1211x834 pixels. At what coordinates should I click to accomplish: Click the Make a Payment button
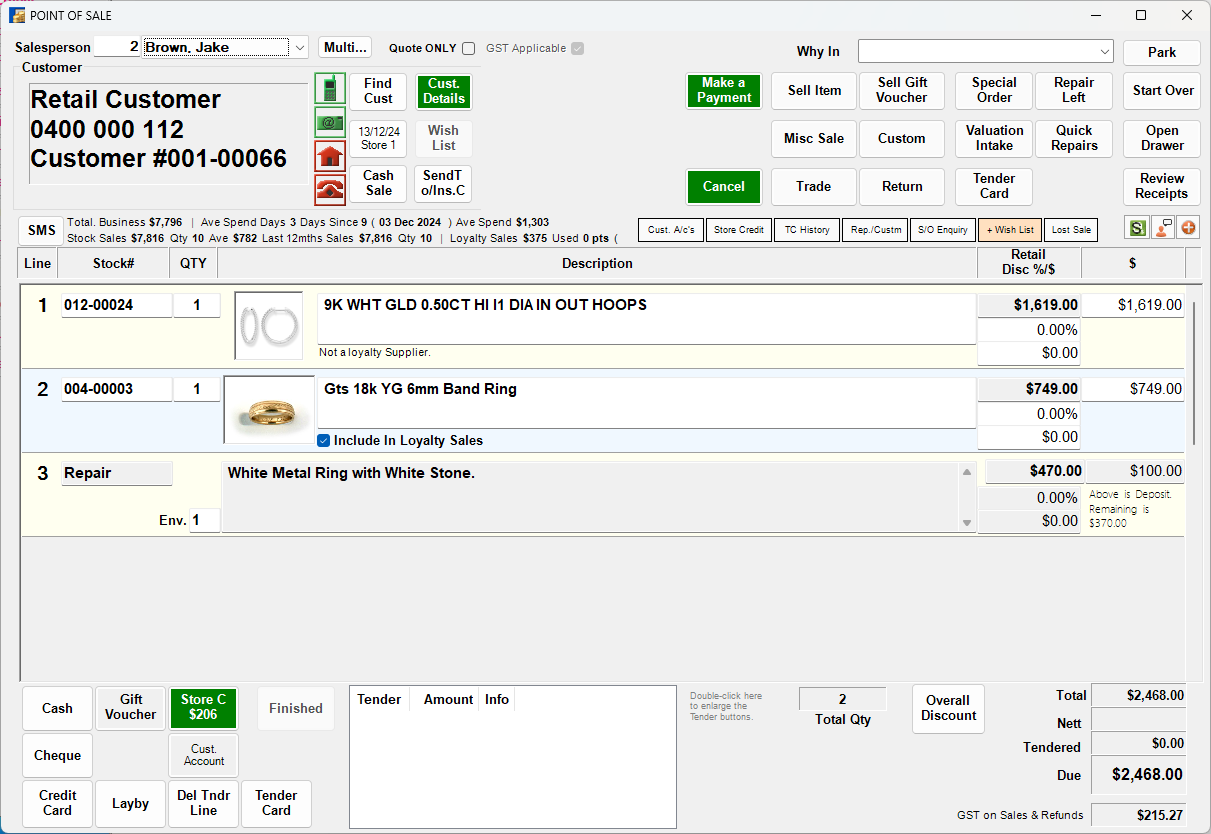coord(723,91)
